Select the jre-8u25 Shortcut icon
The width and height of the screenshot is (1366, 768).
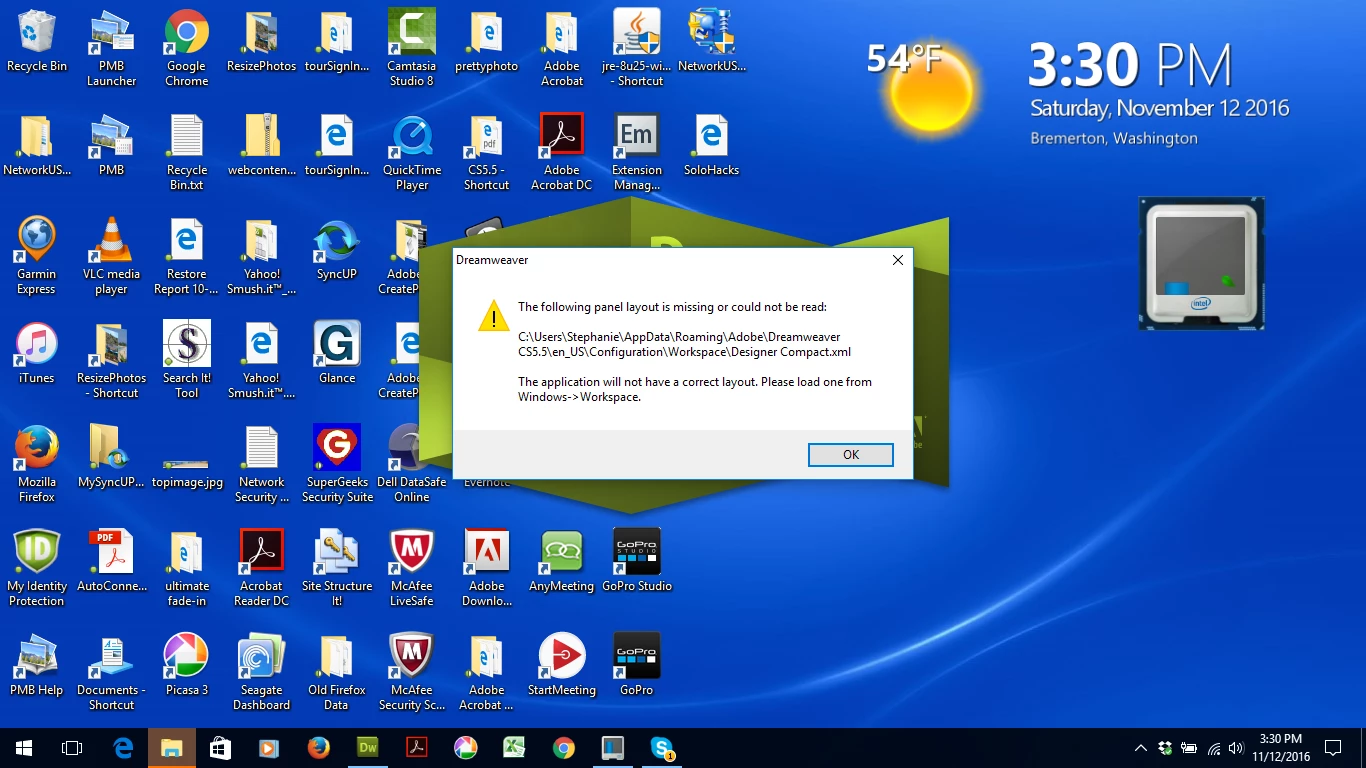[636, 49]
